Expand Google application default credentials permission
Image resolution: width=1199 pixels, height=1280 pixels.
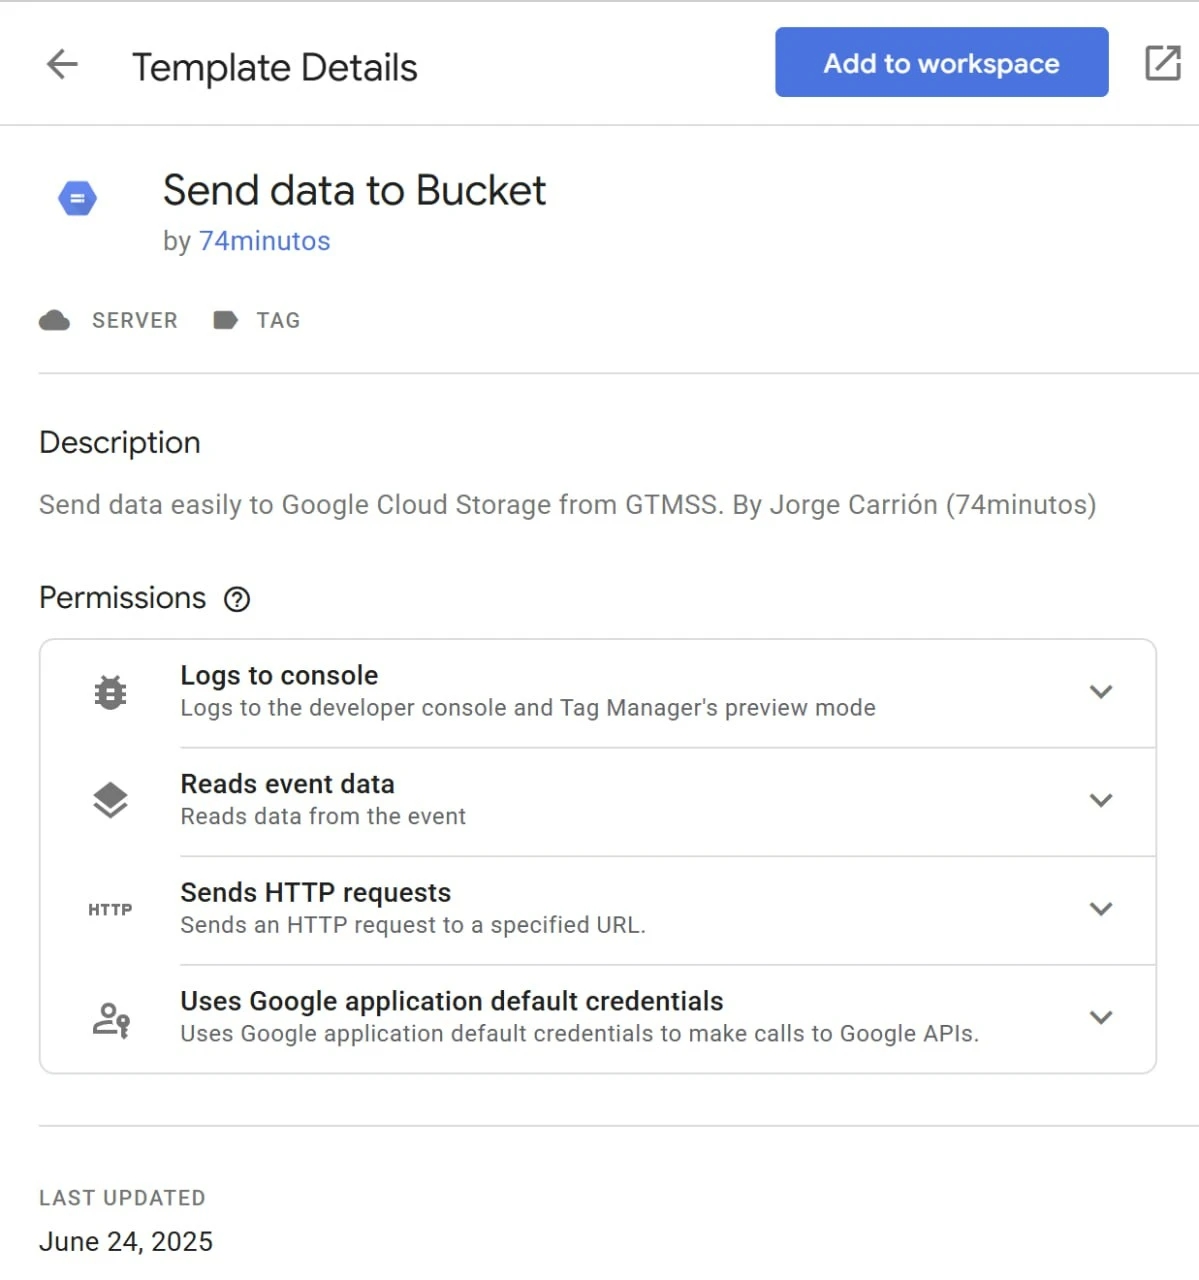point(1101,1018)
